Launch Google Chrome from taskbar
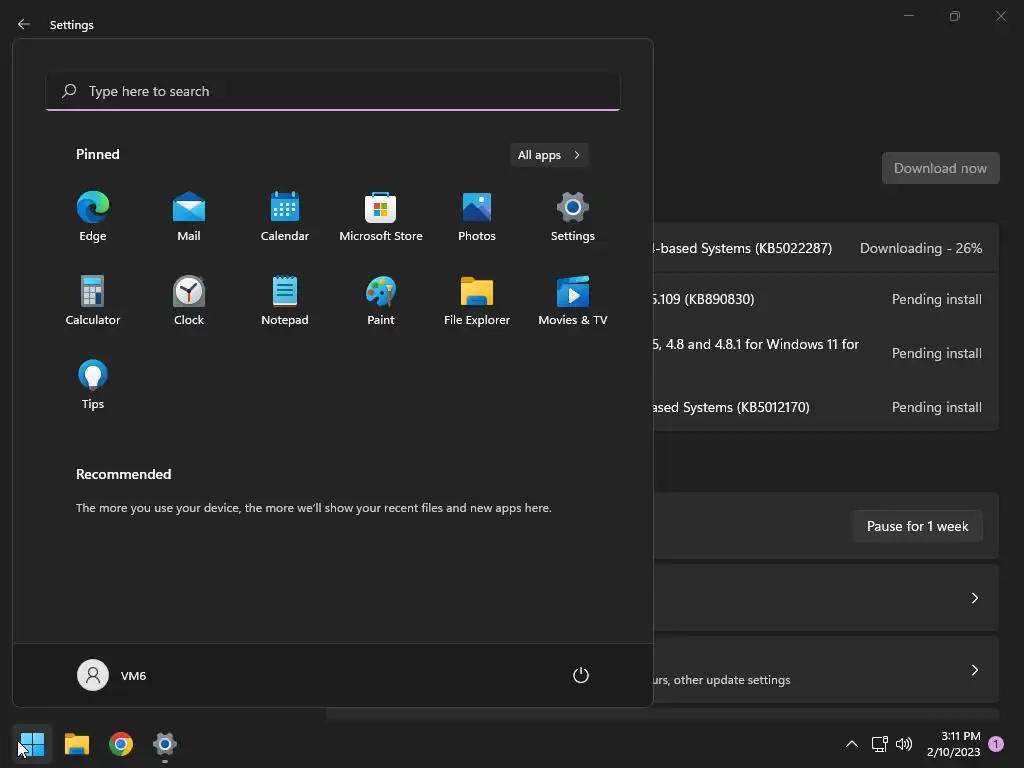This screenshot has height=768, width=1024. (x=121, y=744)
